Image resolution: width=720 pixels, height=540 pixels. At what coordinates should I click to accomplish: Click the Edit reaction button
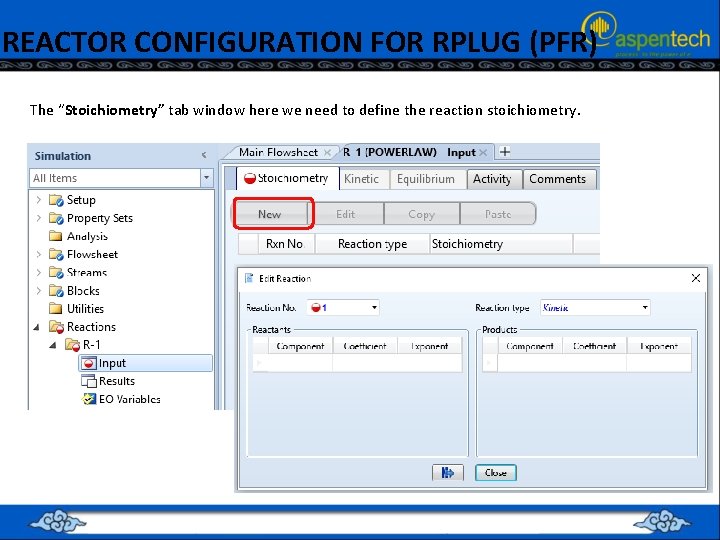[x=346, y=214]
